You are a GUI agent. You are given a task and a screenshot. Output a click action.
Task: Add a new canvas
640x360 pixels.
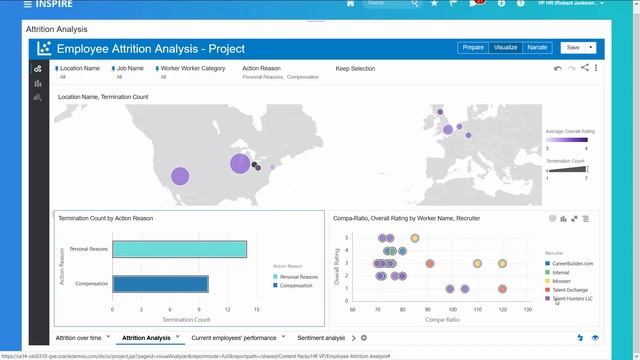pyautogui.click(x=364, y=338)
